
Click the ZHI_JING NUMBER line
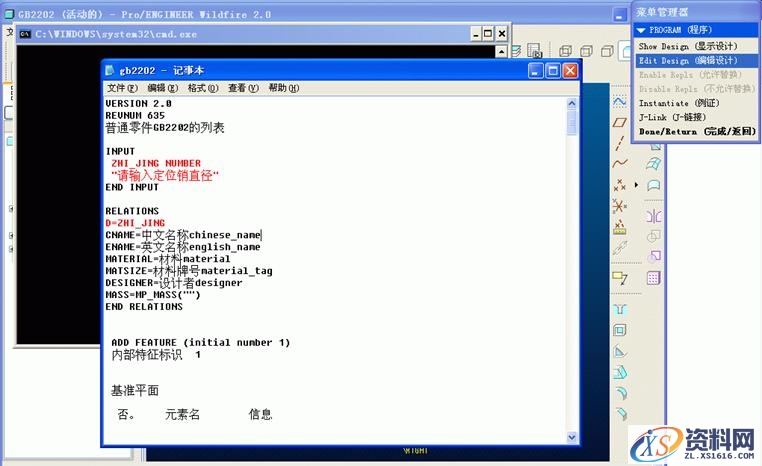click(x=156, y=163)
